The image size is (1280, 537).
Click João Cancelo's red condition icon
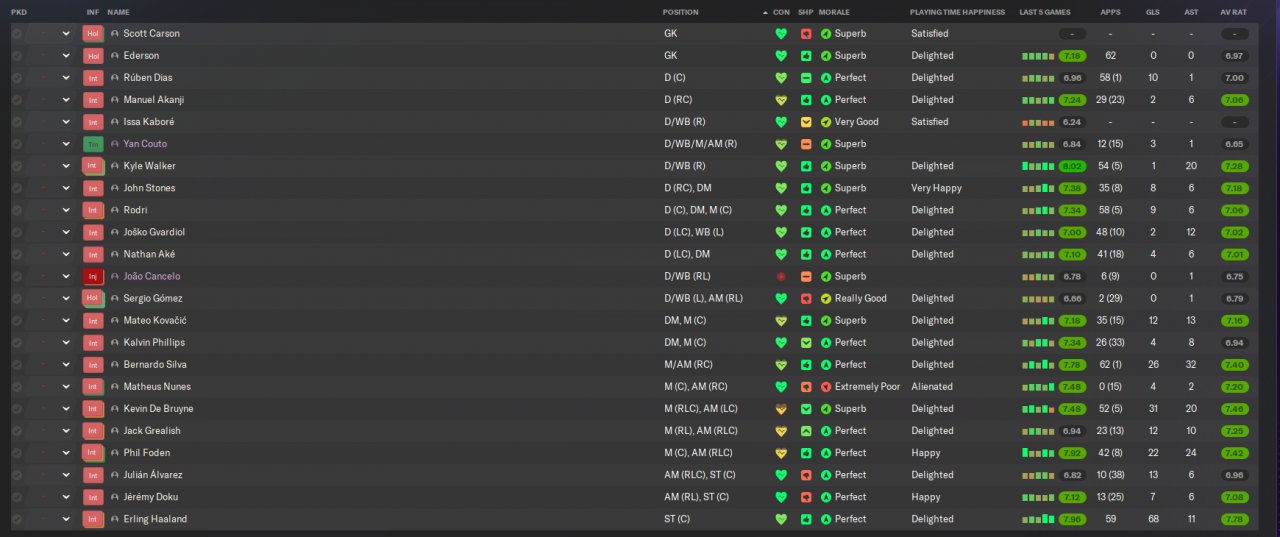(x=781, y=276)
